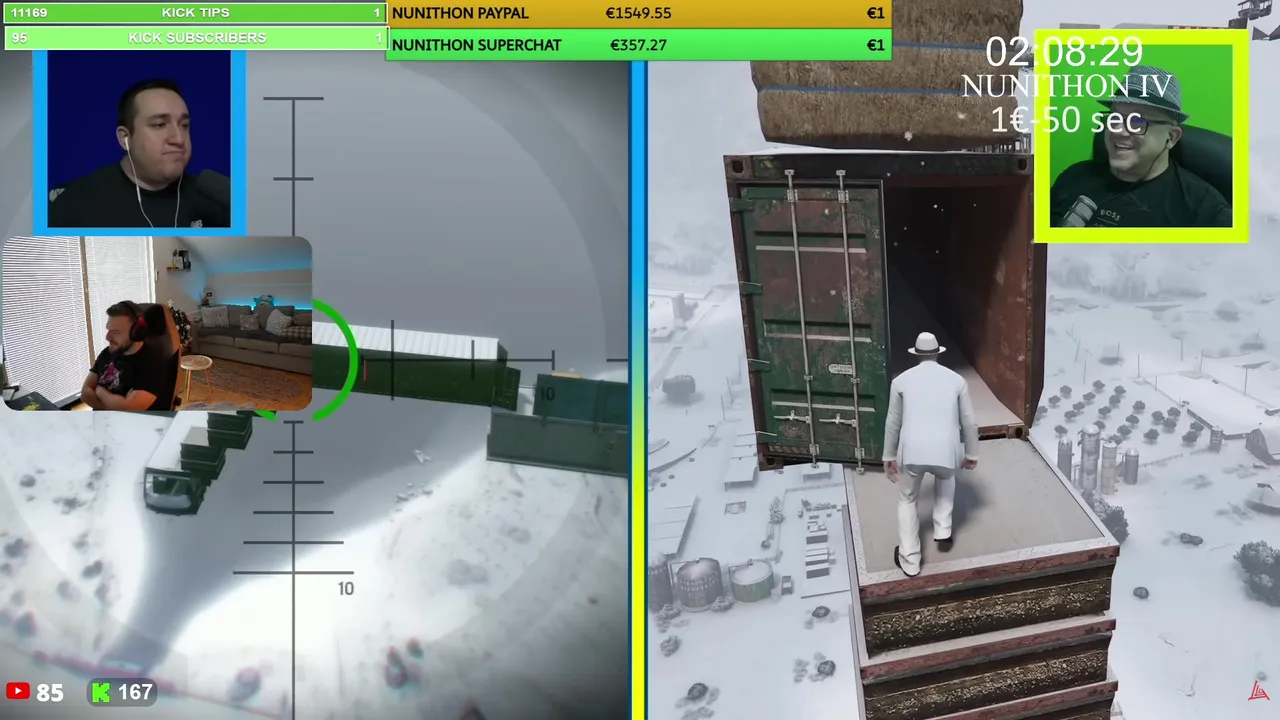Click the living room webcam feed

157,324
